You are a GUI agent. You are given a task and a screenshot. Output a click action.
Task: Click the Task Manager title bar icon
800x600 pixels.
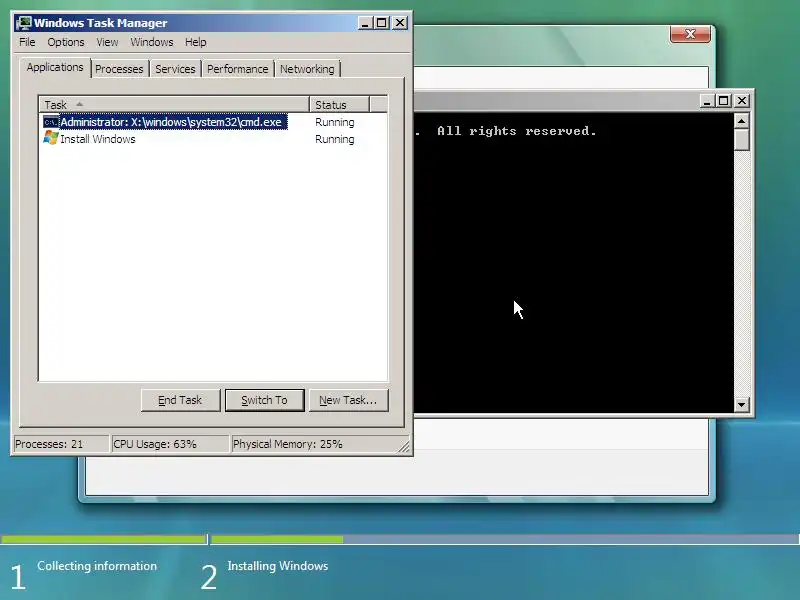point(23,23)
